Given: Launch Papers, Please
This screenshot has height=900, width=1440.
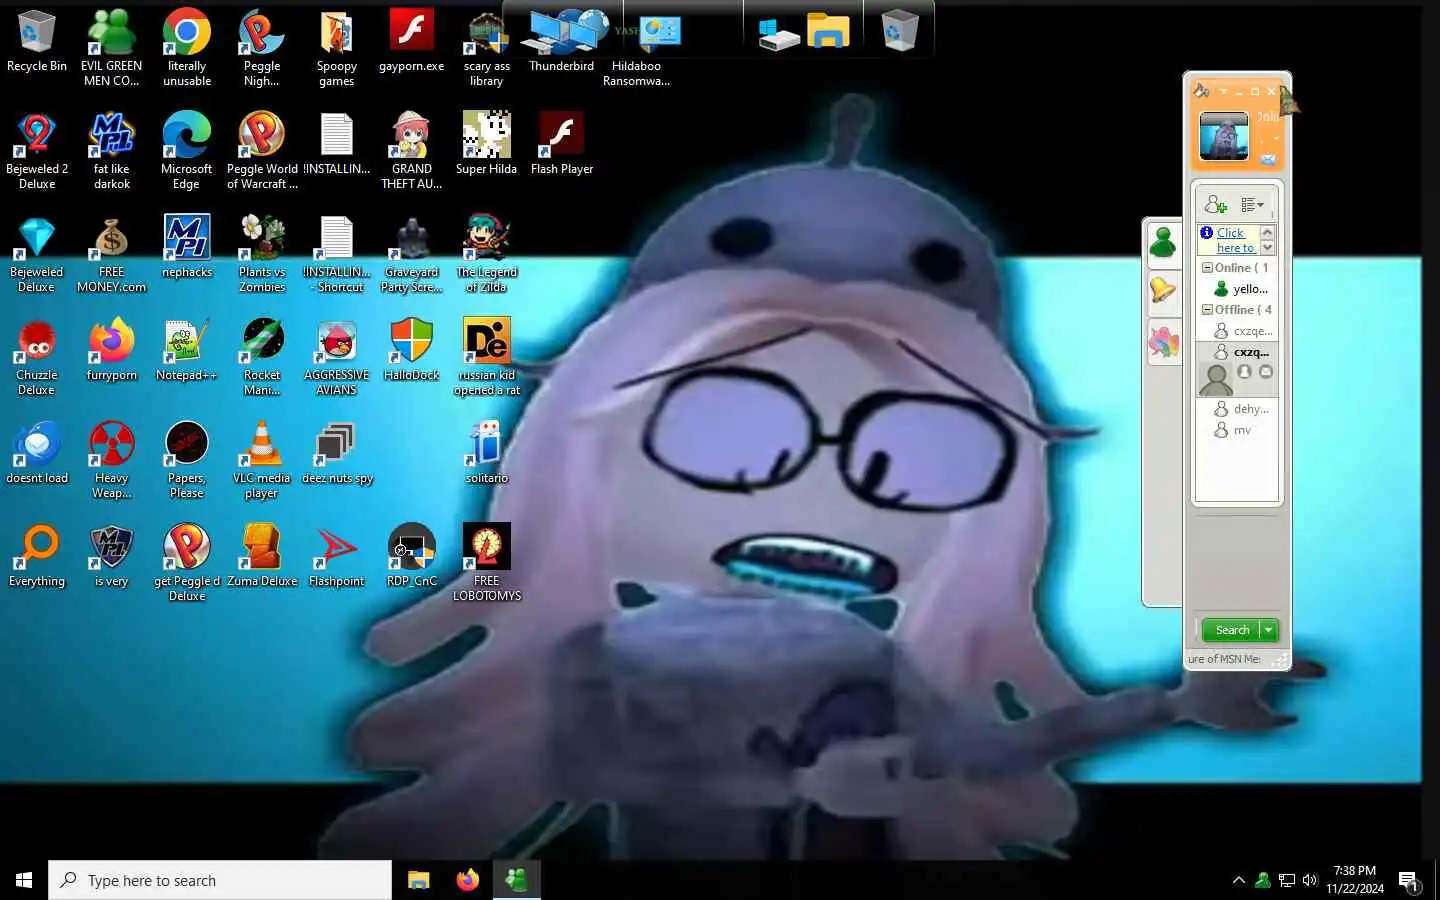Looking at the screenshot, I should [x=187, y=460].
